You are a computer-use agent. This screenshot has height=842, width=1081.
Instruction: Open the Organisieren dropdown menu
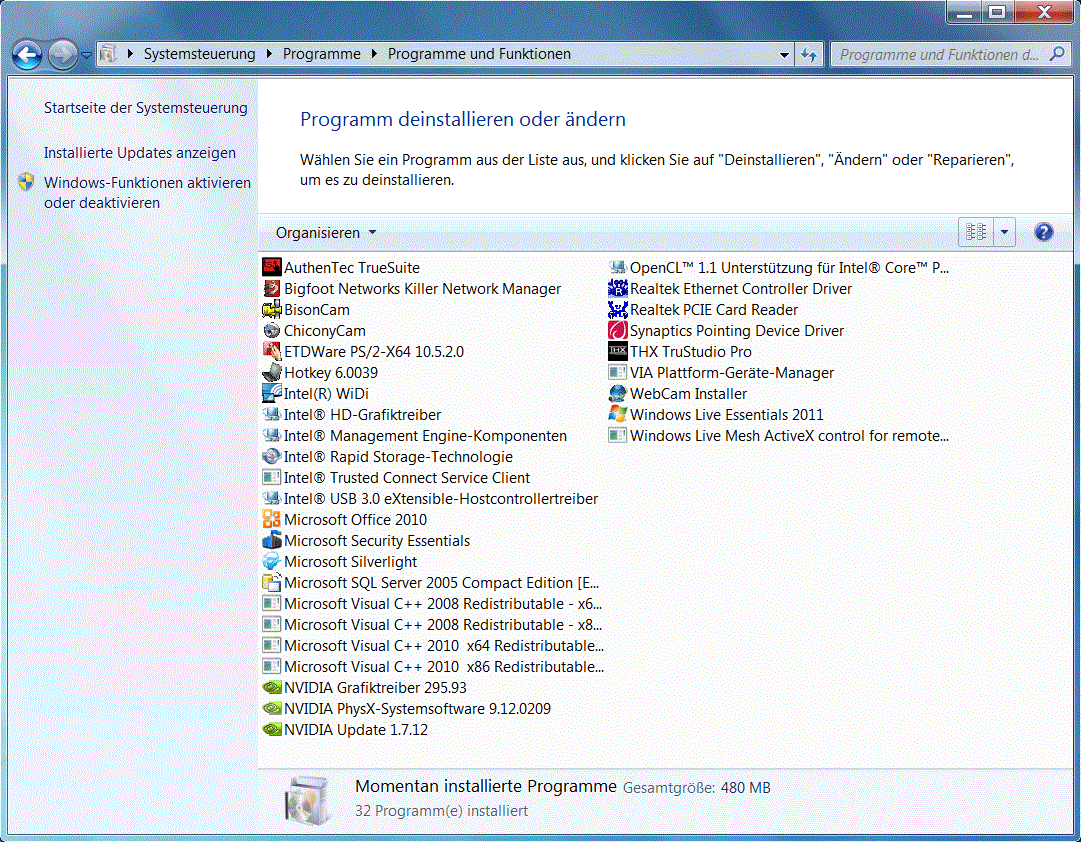click(326, 233)
